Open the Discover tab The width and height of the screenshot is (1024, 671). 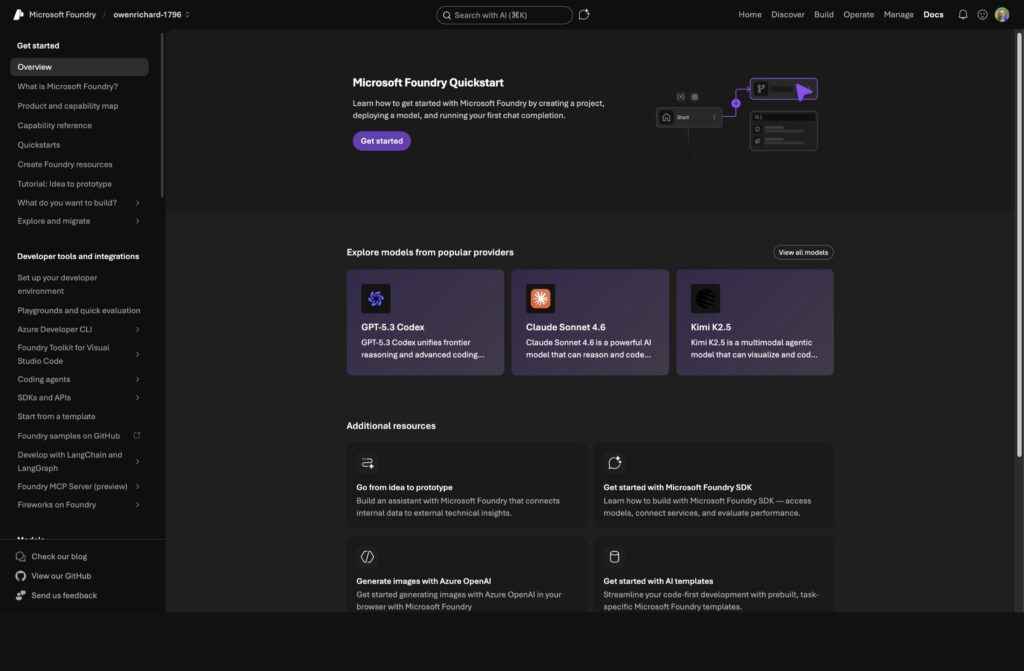[788, 14]
